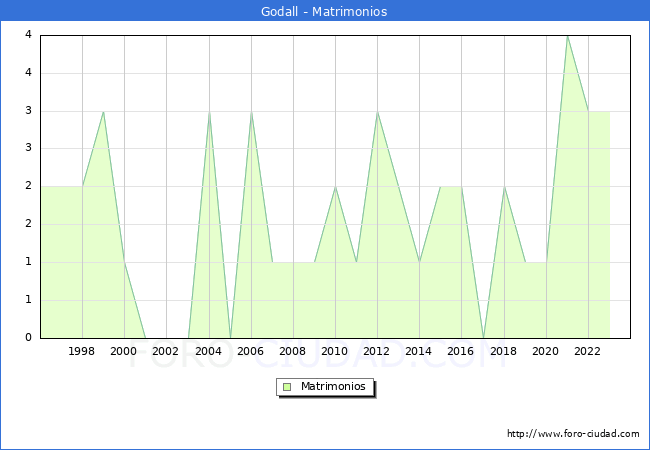Click the 2004 x-axis label
This screenshot has height=450, width=650.
point(208,351)
